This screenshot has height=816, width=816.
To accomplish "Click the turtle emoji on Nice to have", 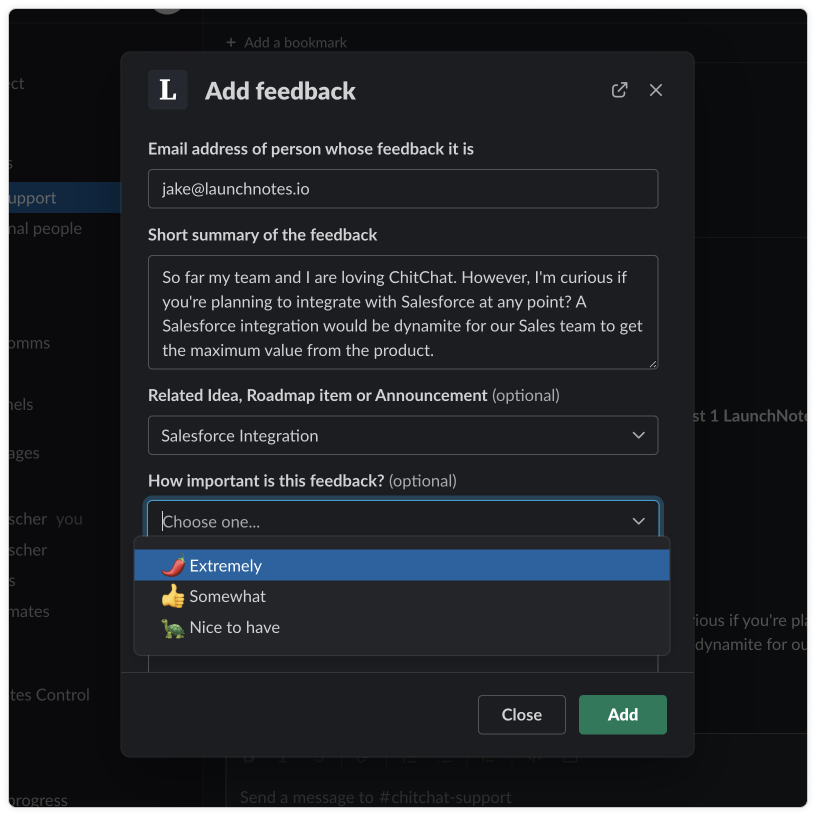I will (173, 628).
